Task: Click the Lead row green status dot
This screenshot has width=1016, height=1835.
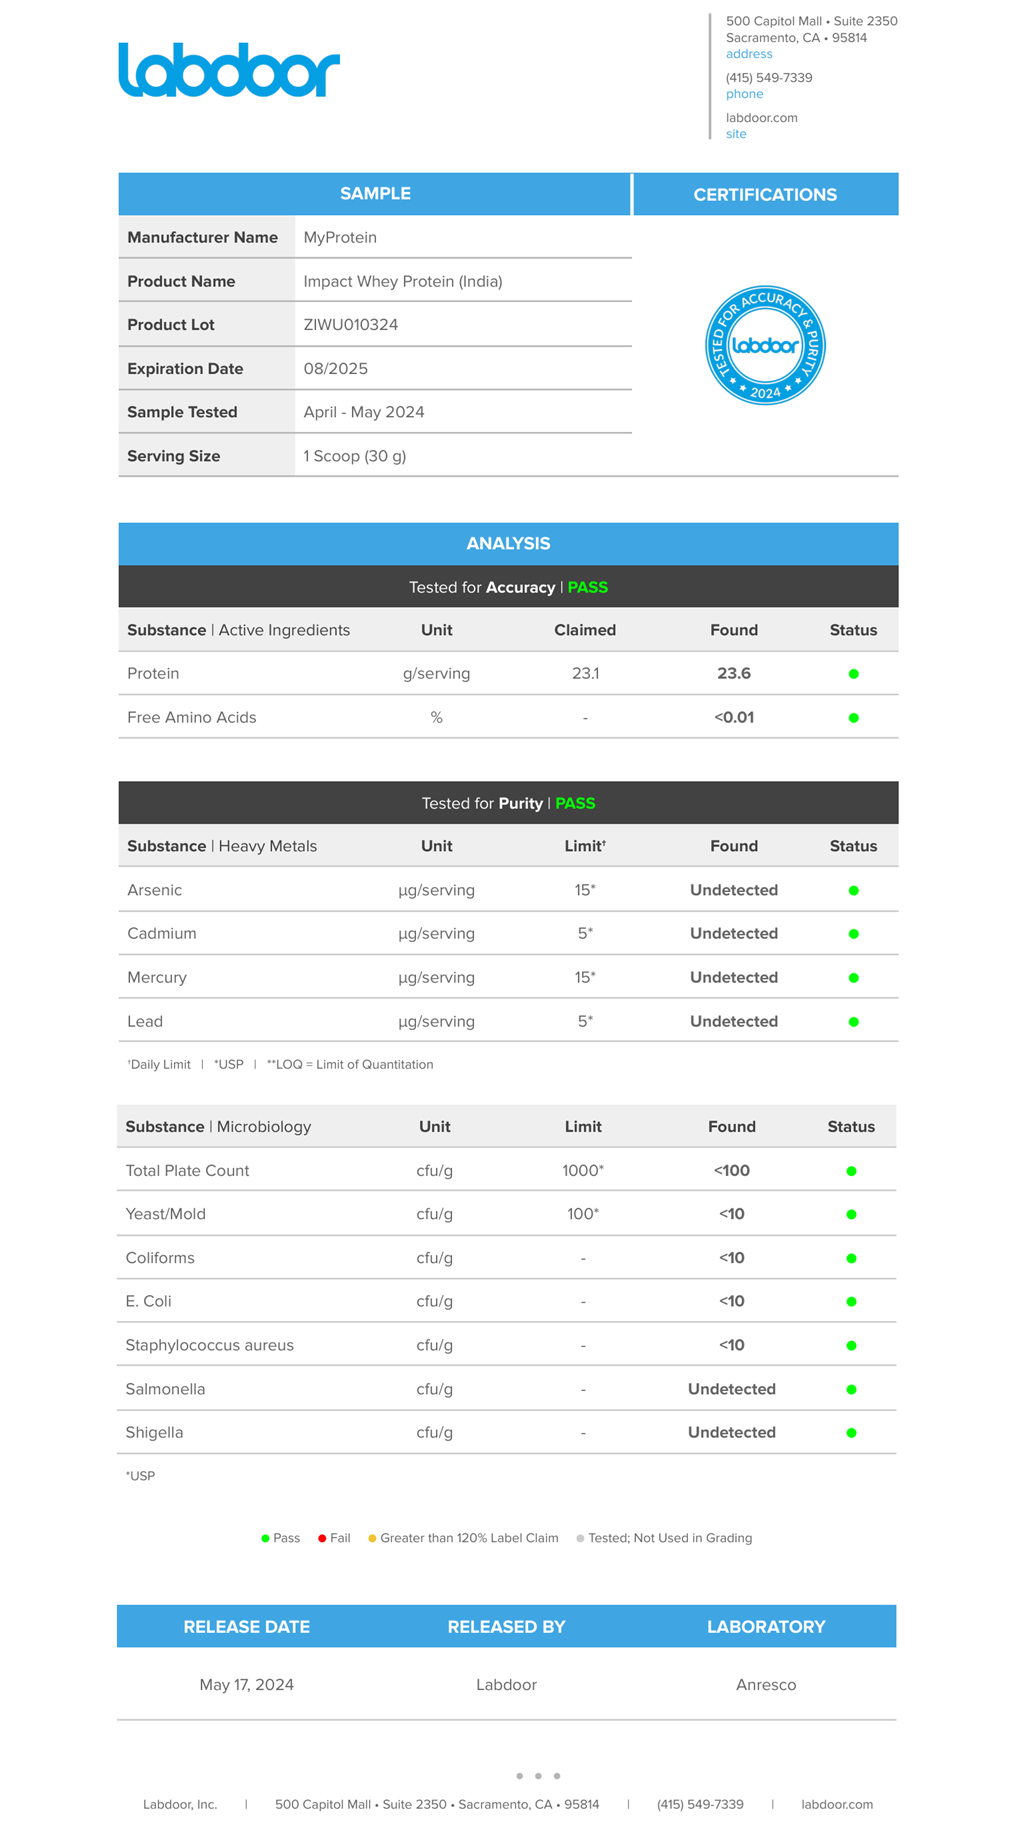Action: coord(853,1021)
